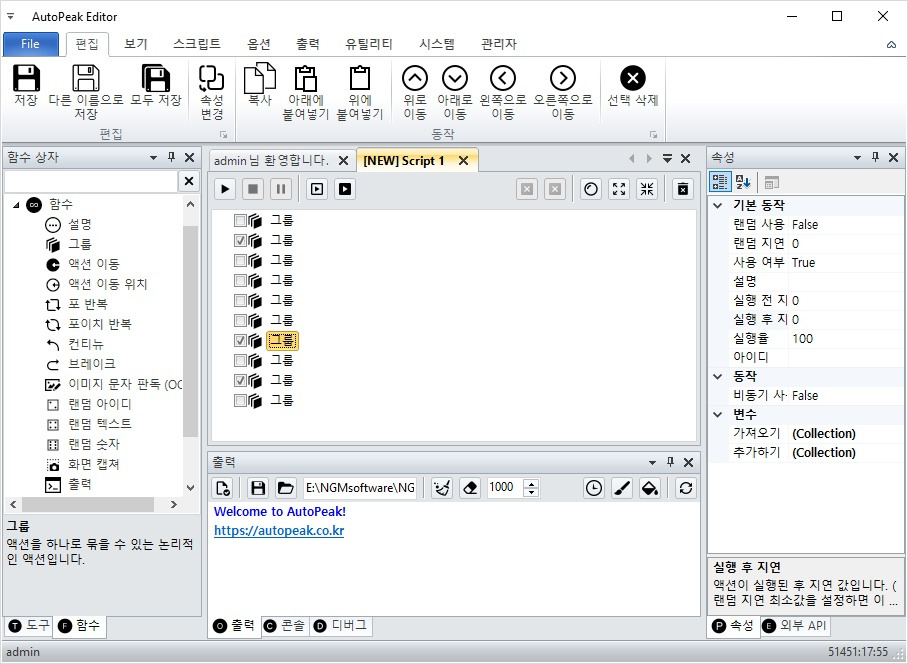Switch to the 스크립트 ribbon tab

coord(197,44)
